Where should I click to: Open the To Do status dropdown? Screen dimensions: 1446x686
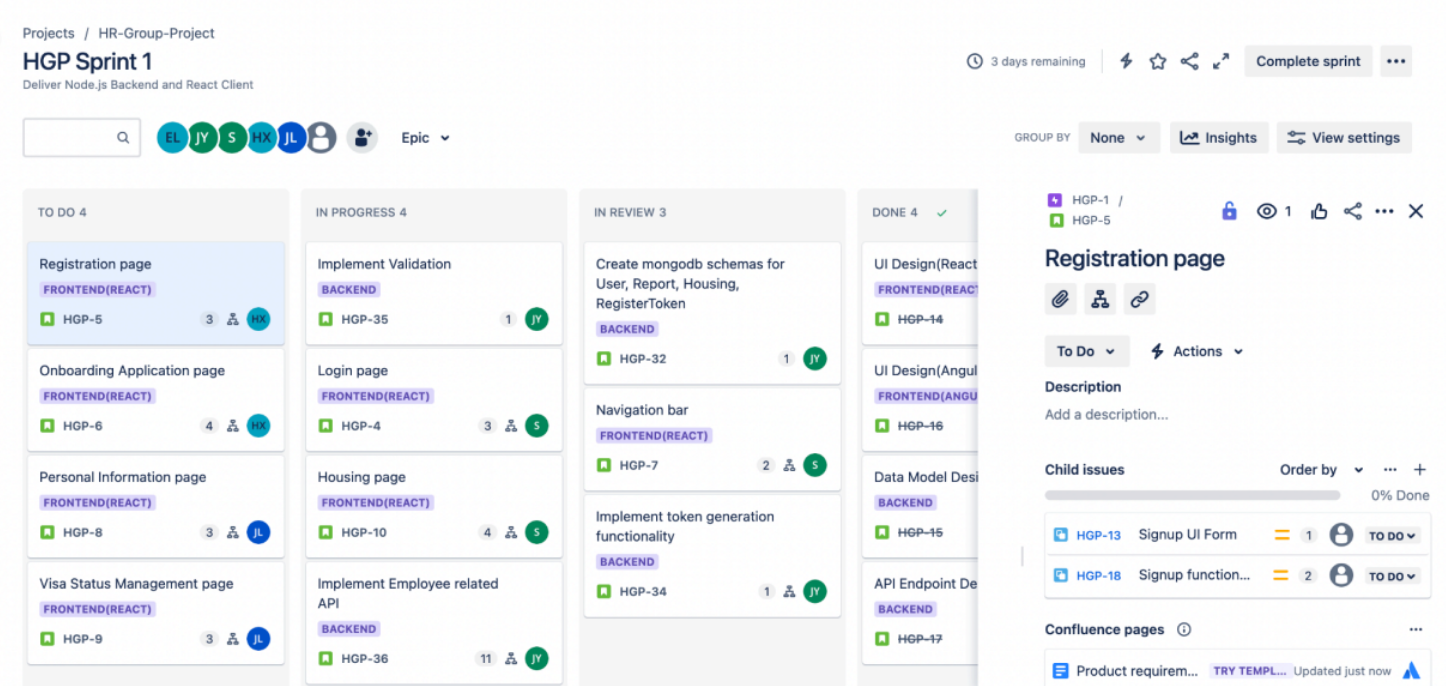click(1086, 351)
